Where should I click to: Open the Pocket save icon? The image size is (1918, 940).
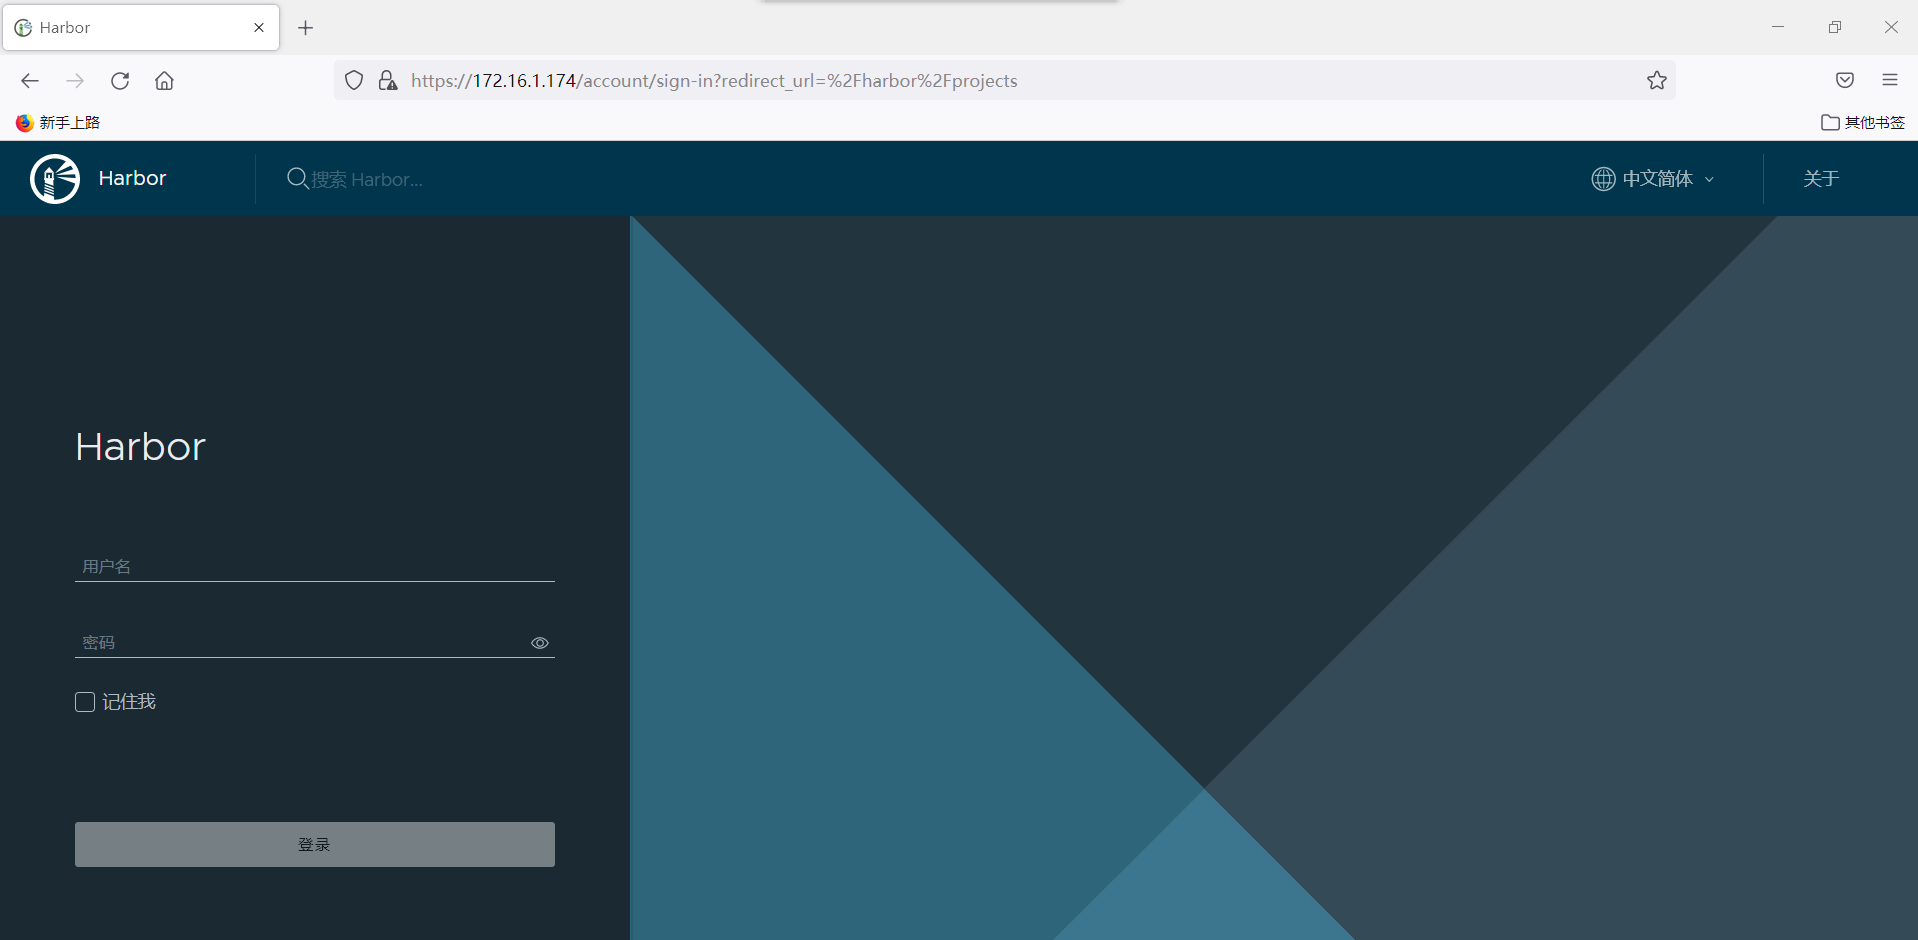1845,81
